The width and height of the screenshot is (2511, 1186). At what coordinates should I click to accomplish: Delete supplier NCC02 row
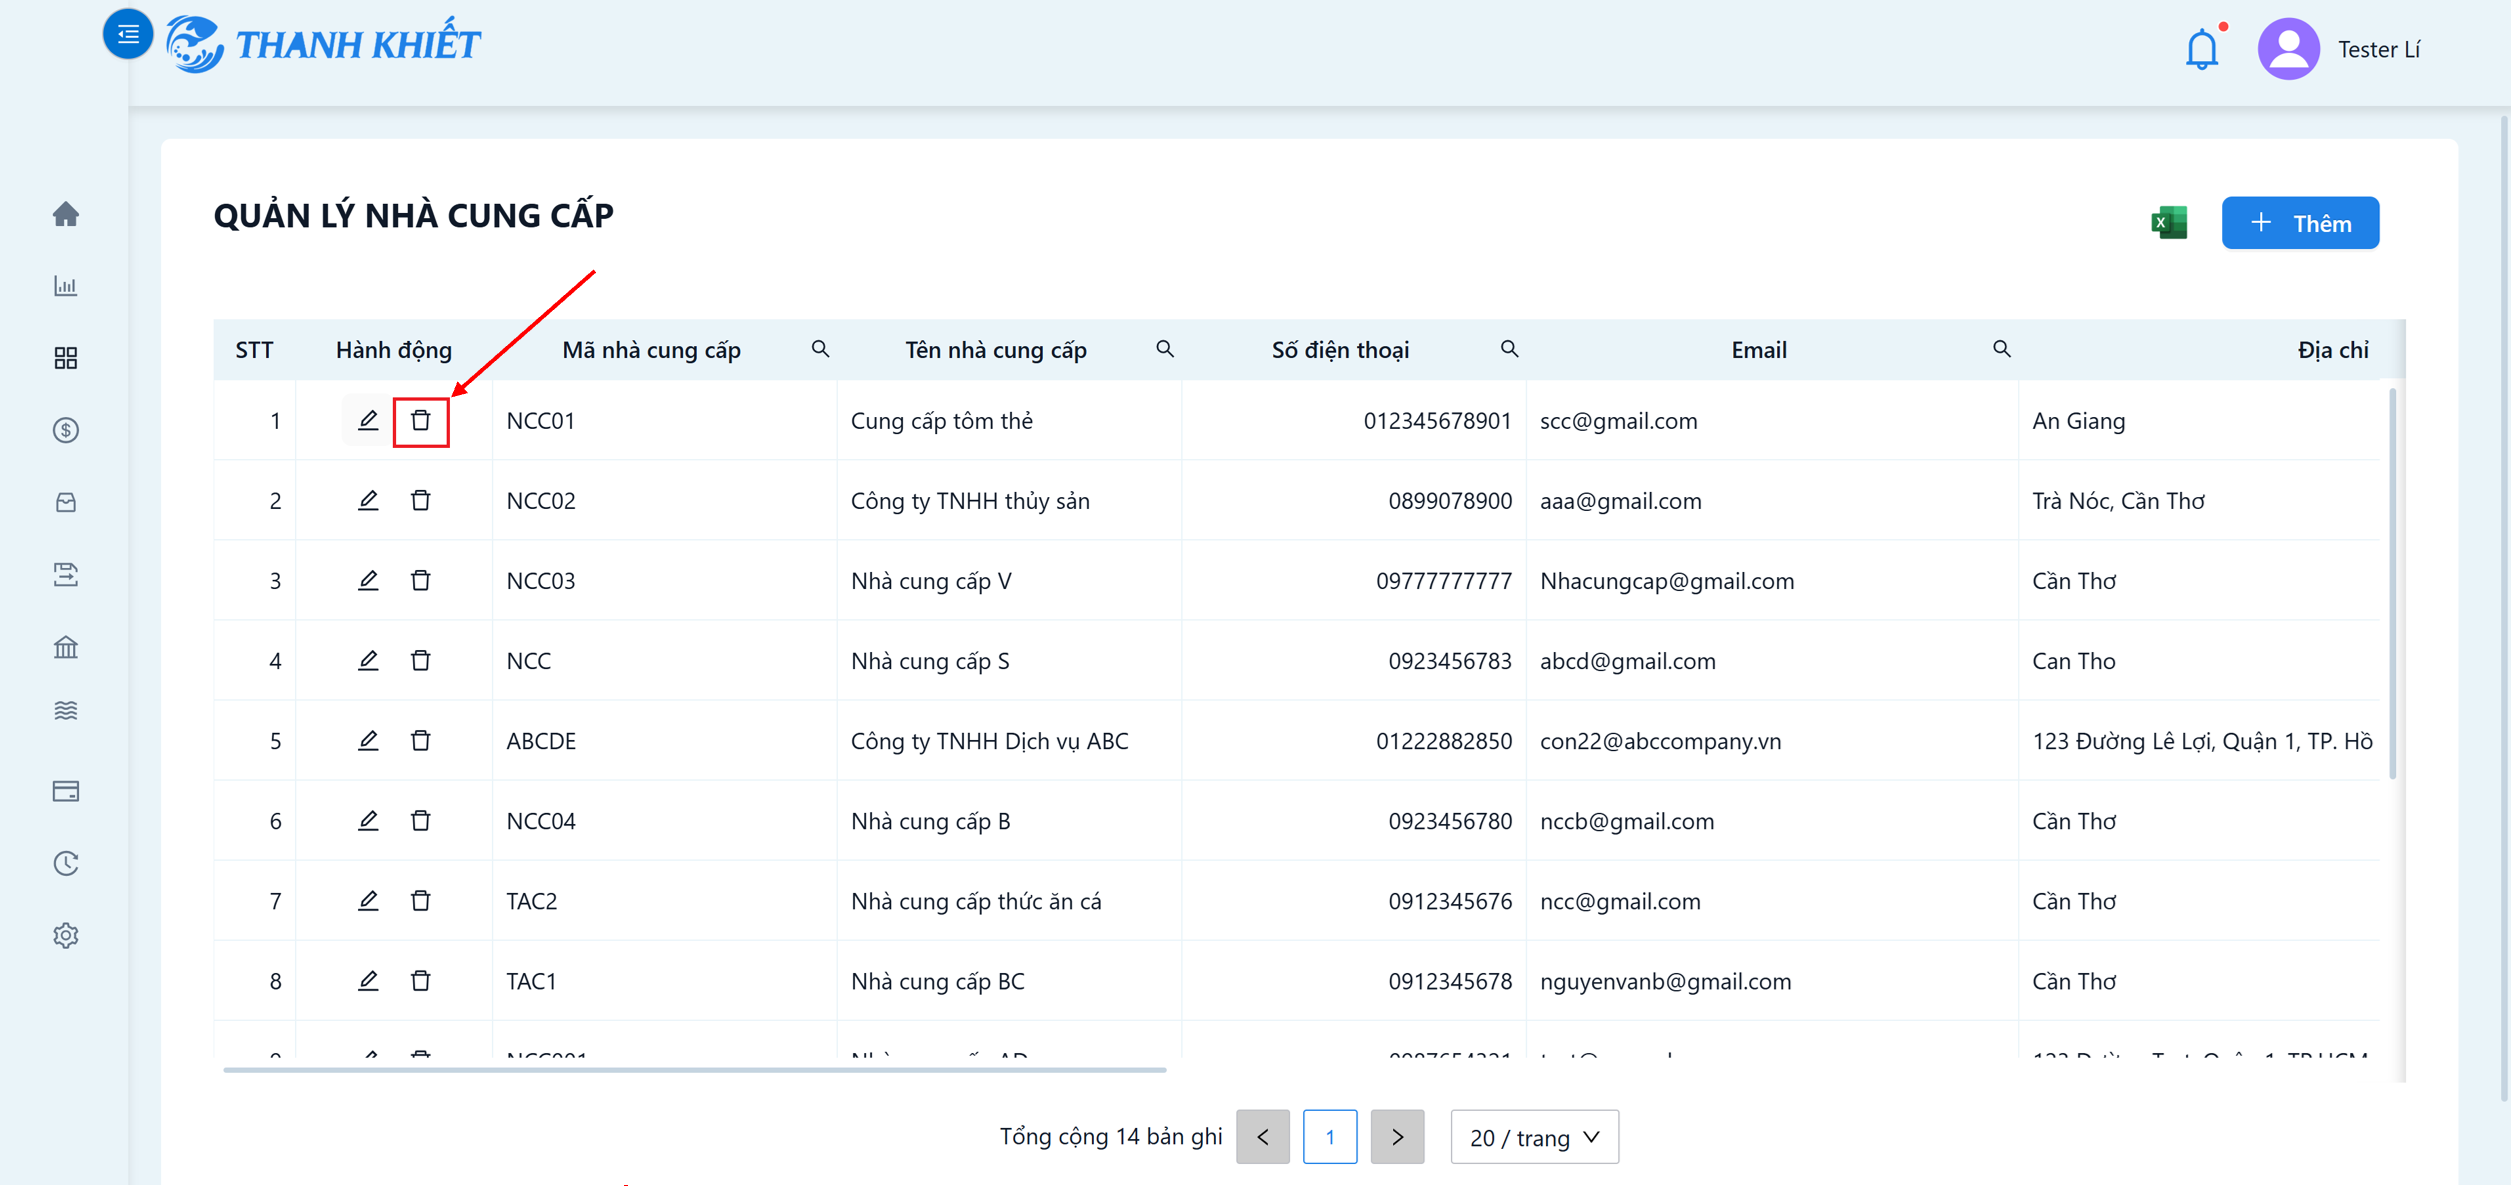pyautogui.click(x=421, y=500)
